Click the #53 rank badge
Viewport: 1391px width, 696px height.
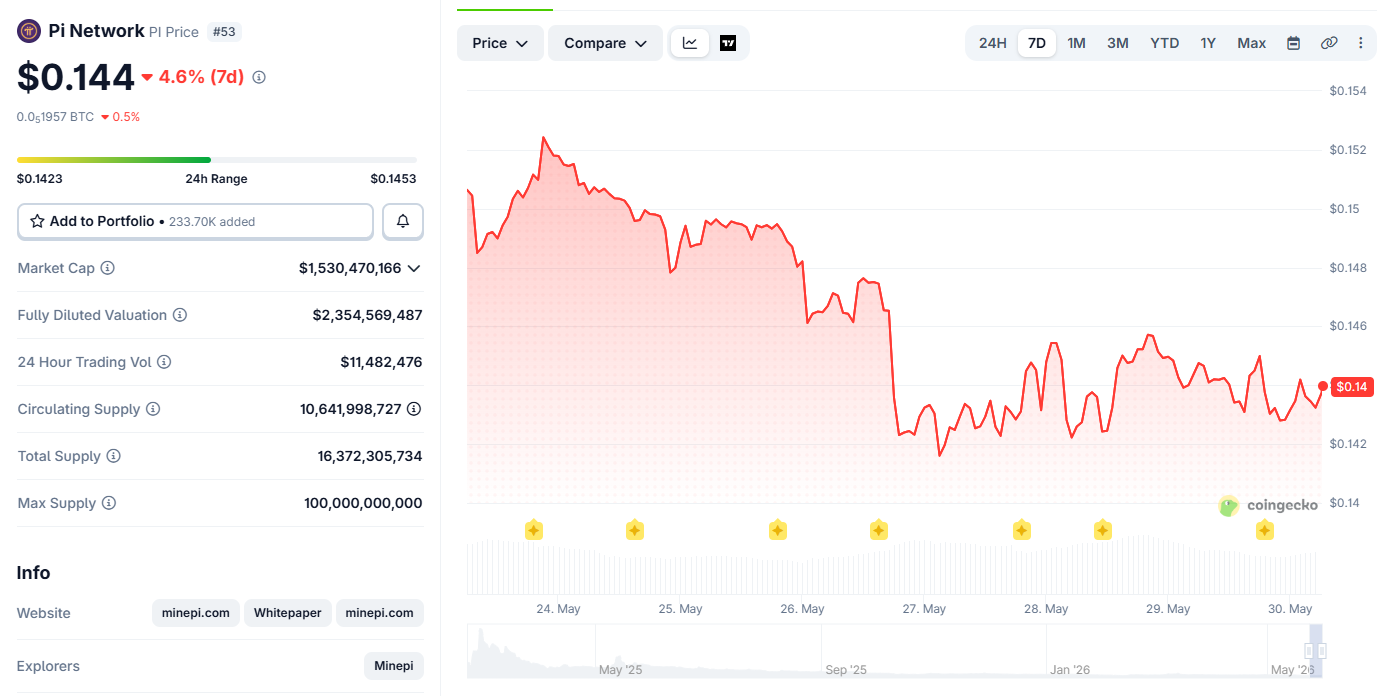coord(224,32)
